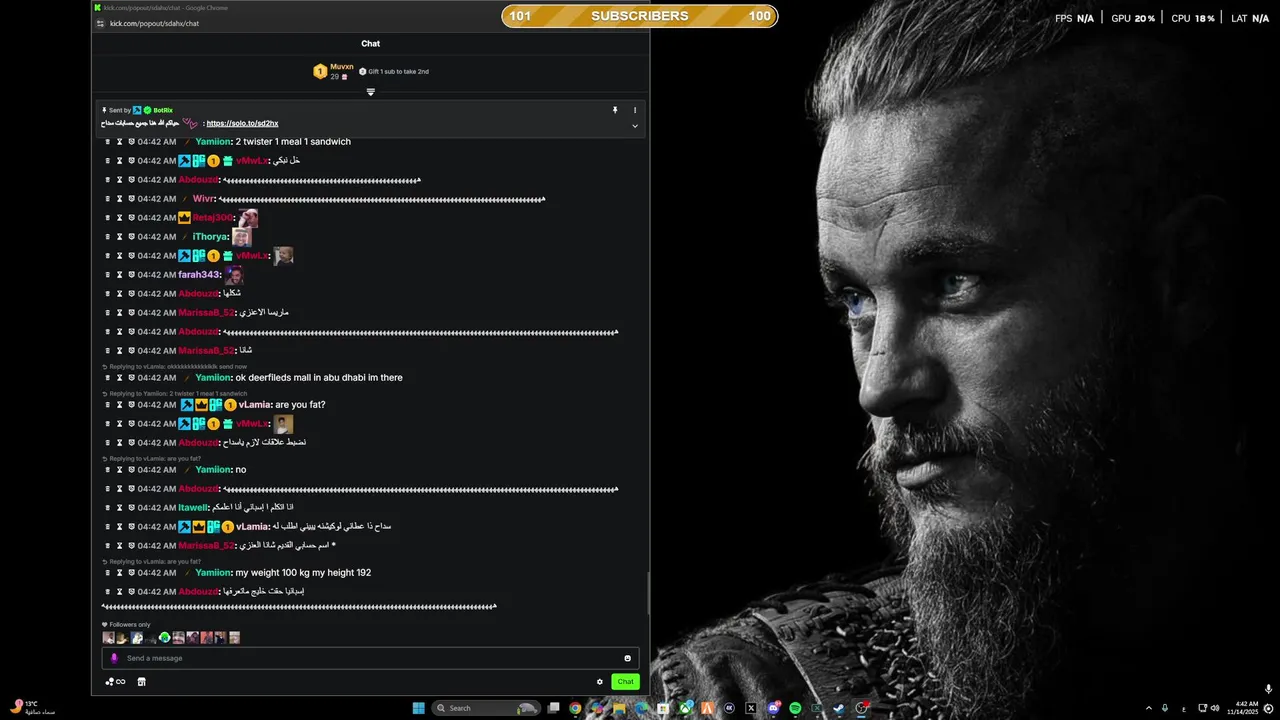Open the solo.to/sd2hx pinned link
This screenshot has width=1280, height=720.
(x=242, y=124)
